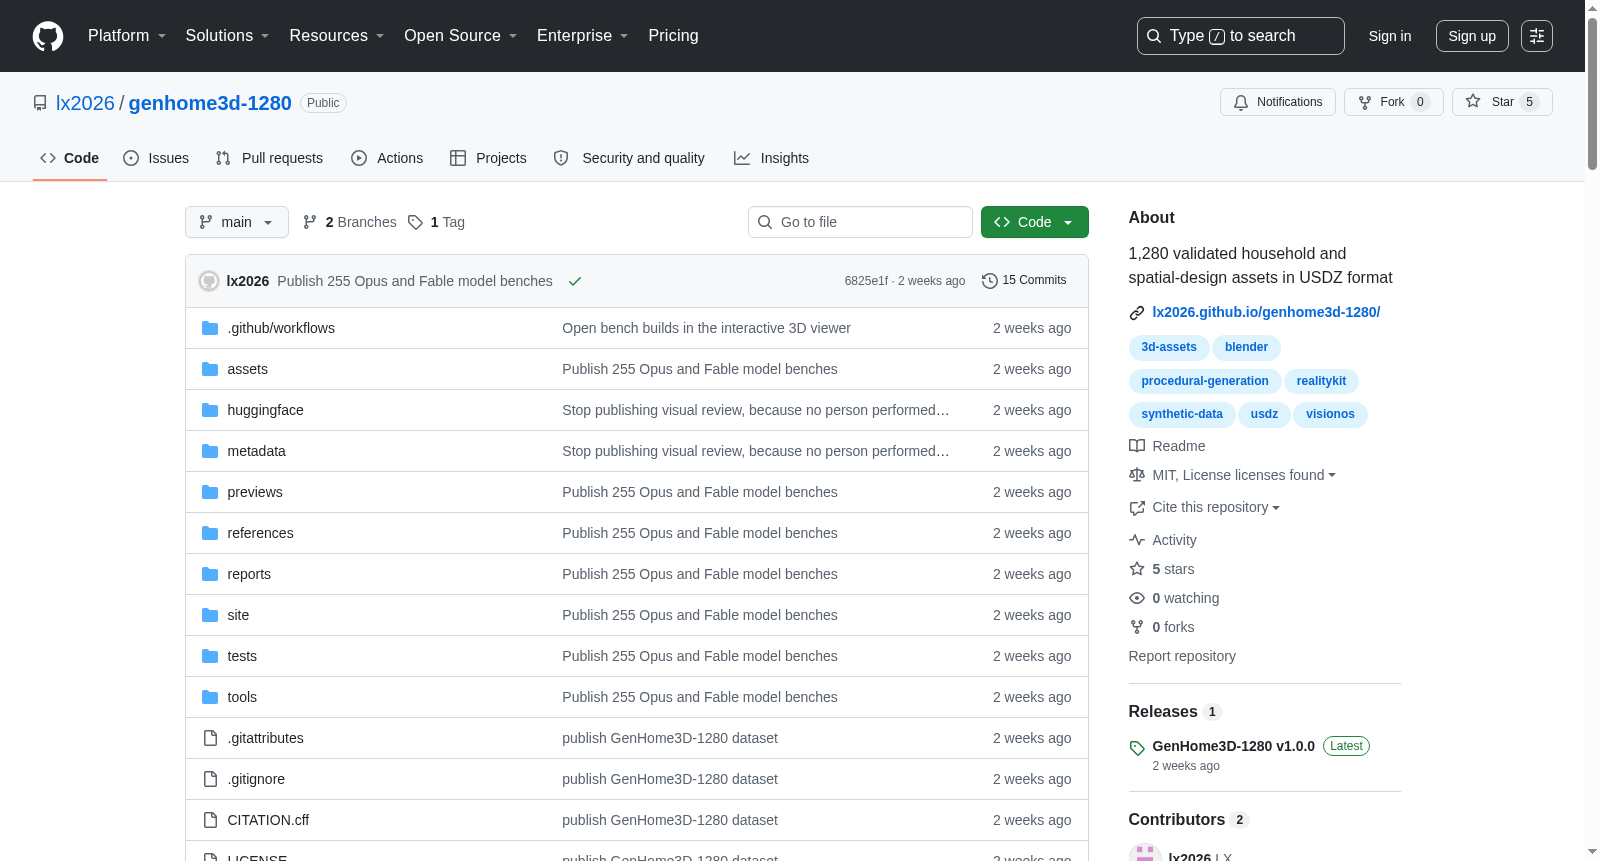Open the Pricing link
1600x861 pixels.
[673, 36]
